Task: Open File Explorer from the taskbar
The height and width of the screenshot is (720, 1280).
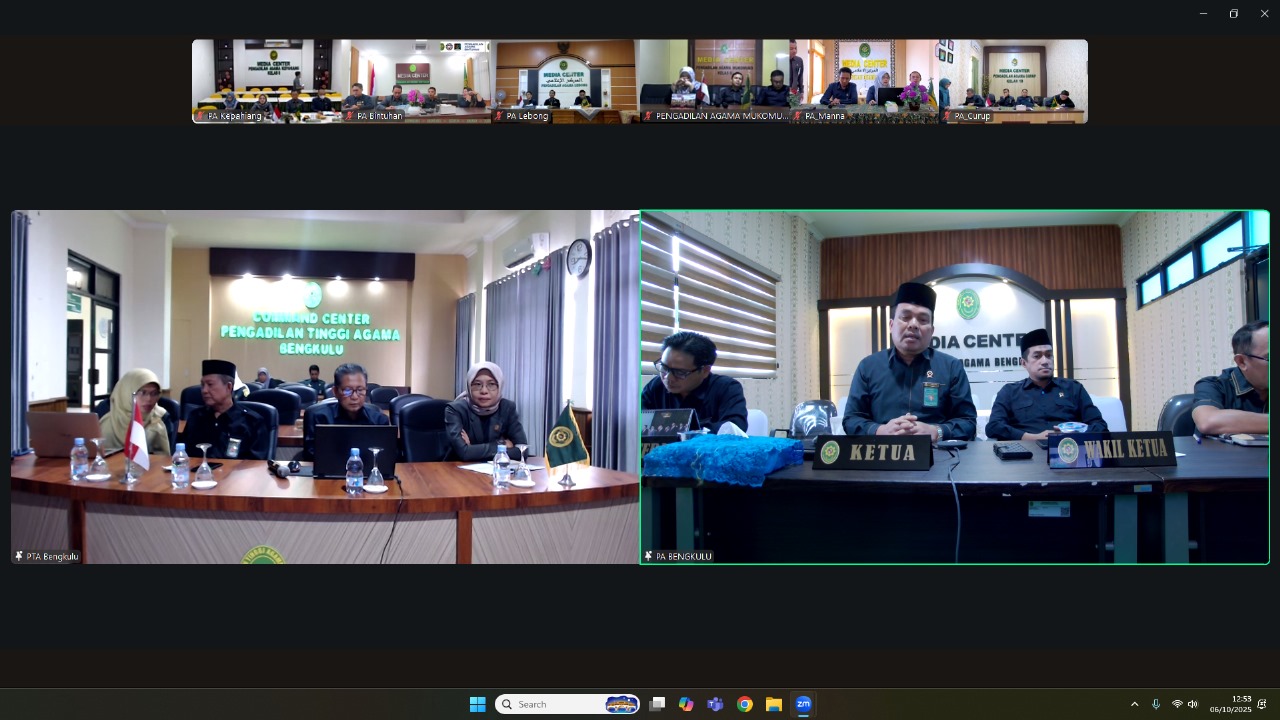Action: coord(774,704)
